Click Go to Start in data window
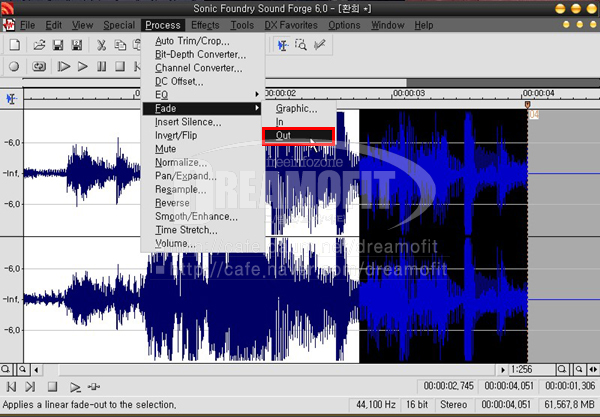The height and width of the screenshot is (417, 600). [x=11, y=387]
